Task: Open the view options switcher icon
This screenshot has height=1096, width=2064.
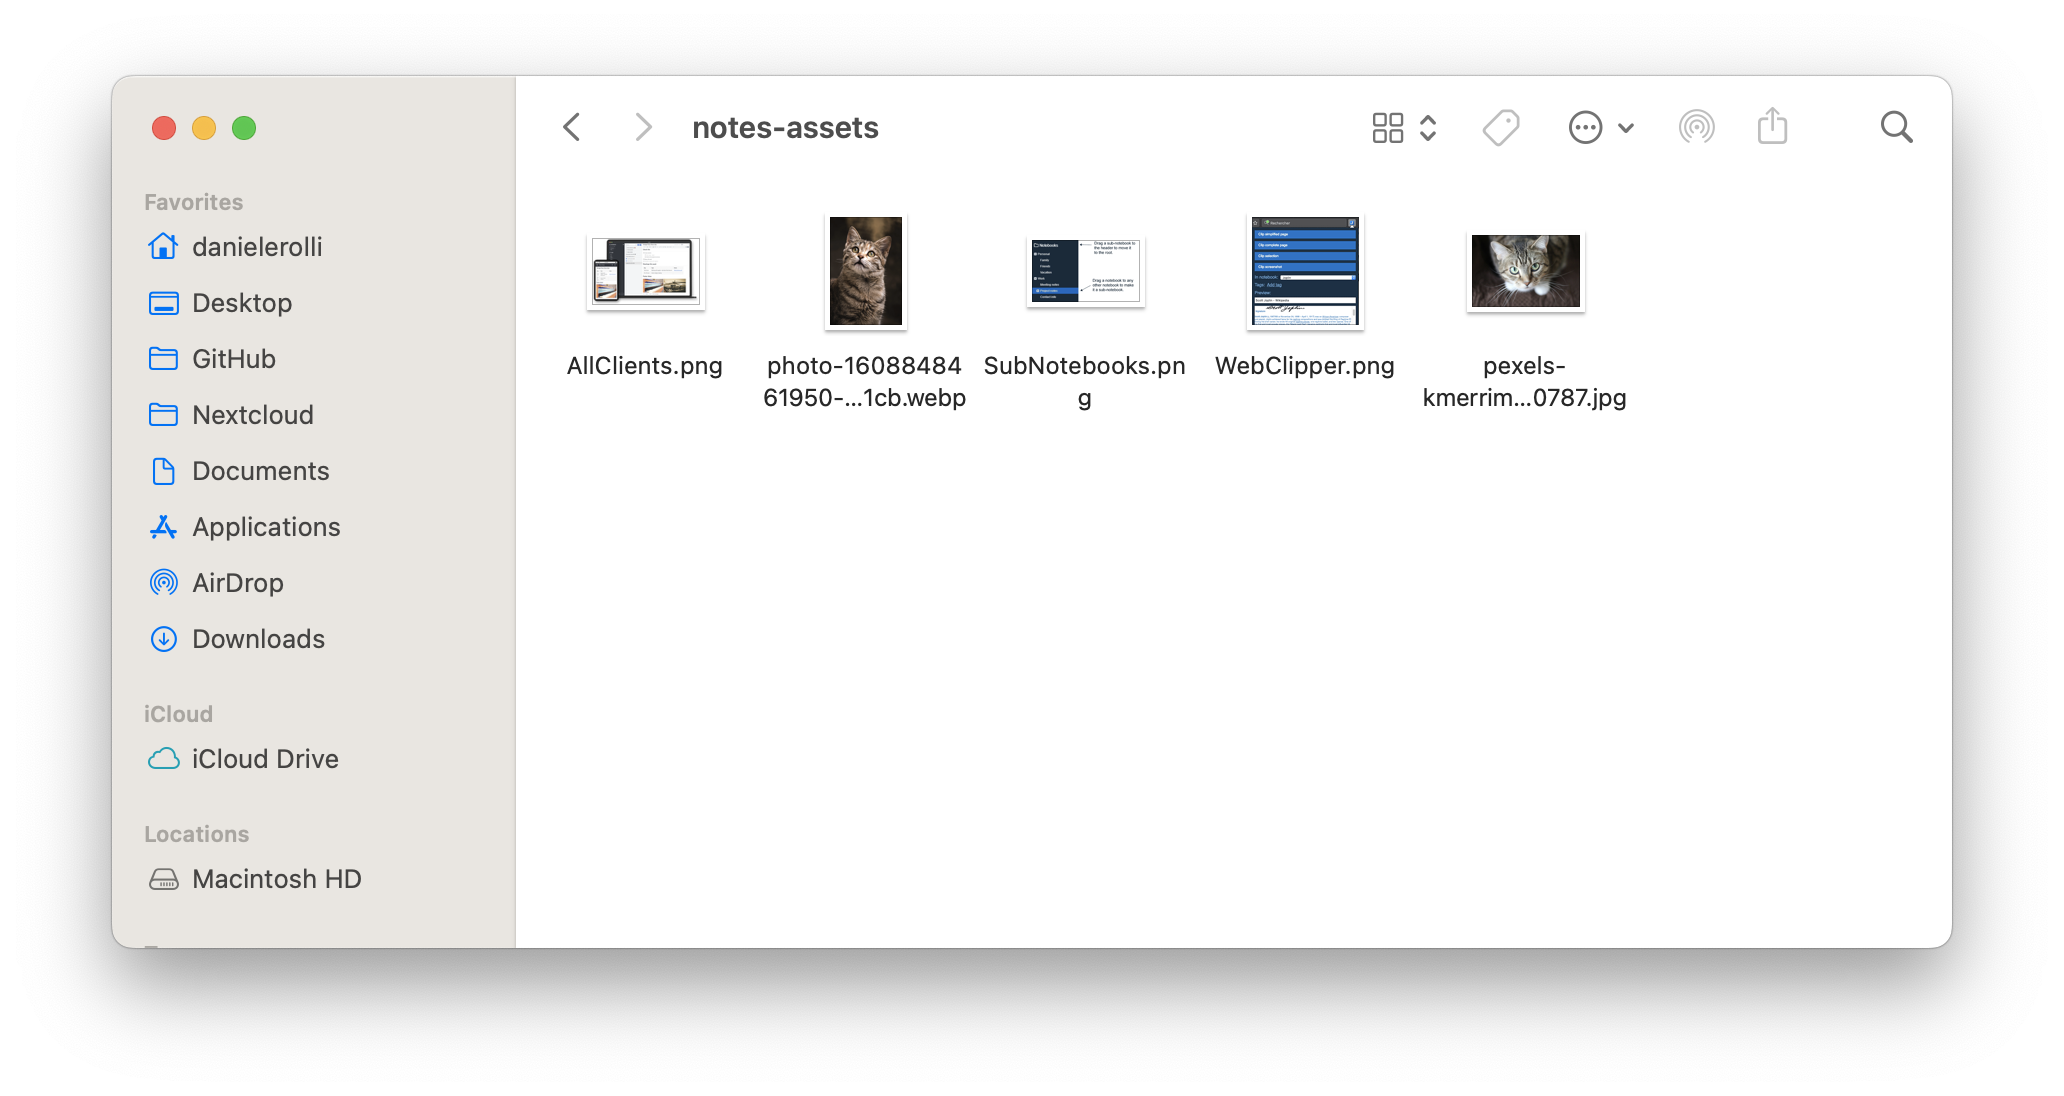Action: [x=1405, y=127]
